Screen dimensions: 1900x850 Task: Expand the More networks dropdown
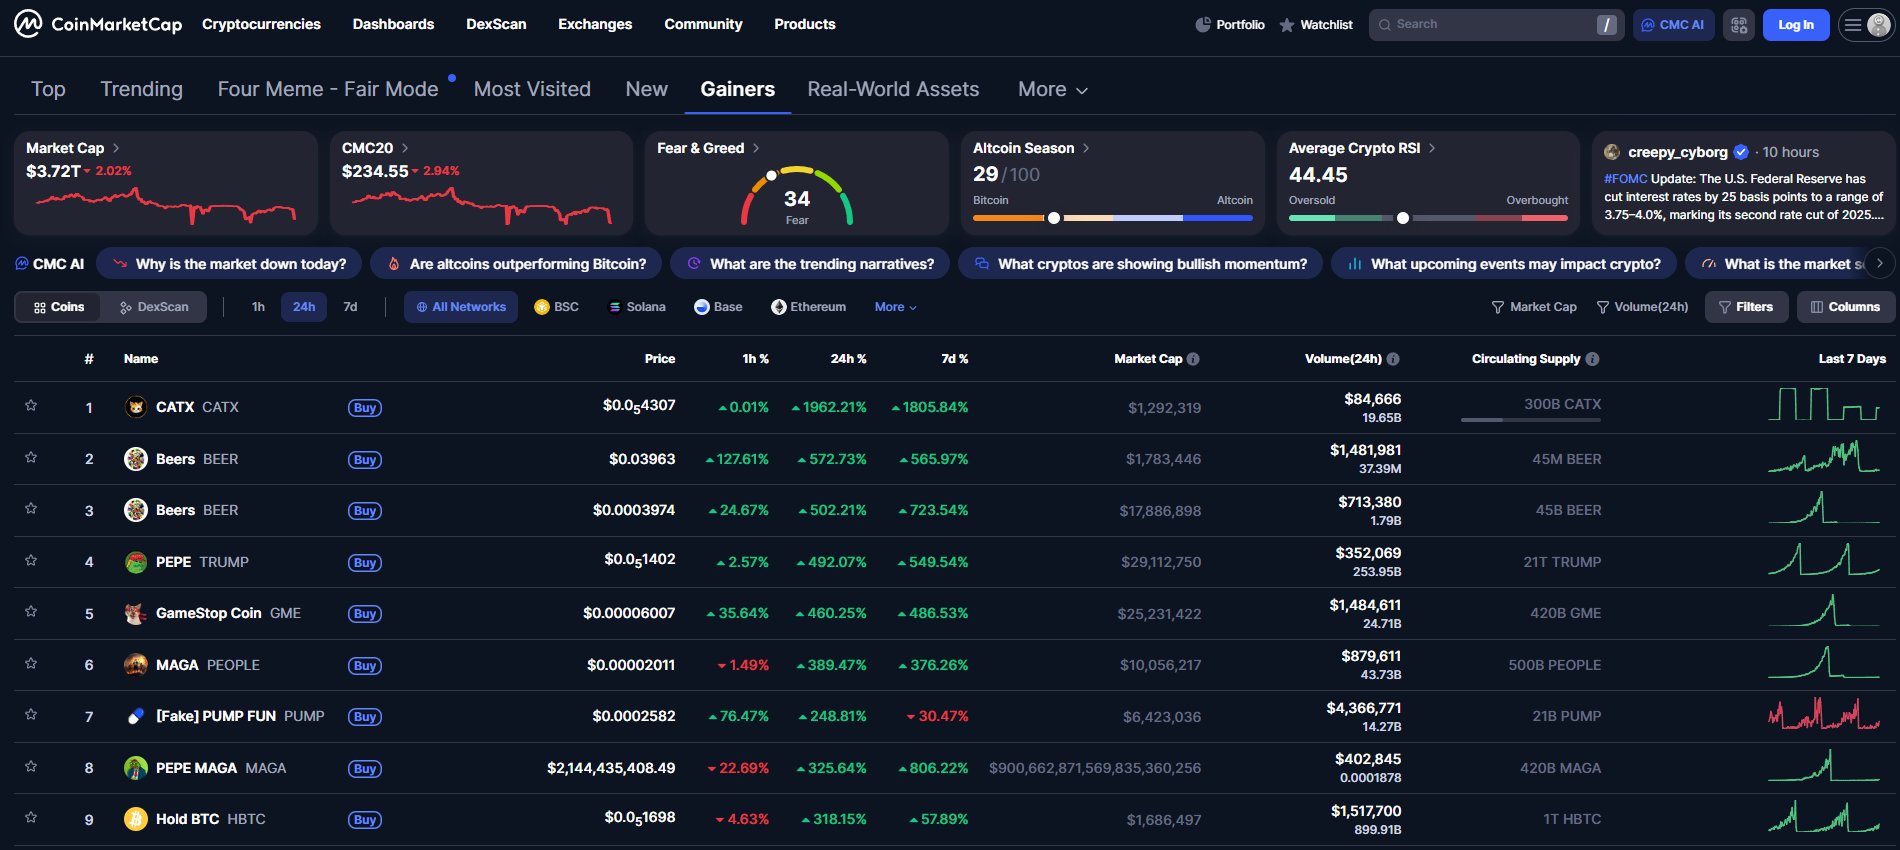[895, 307]
